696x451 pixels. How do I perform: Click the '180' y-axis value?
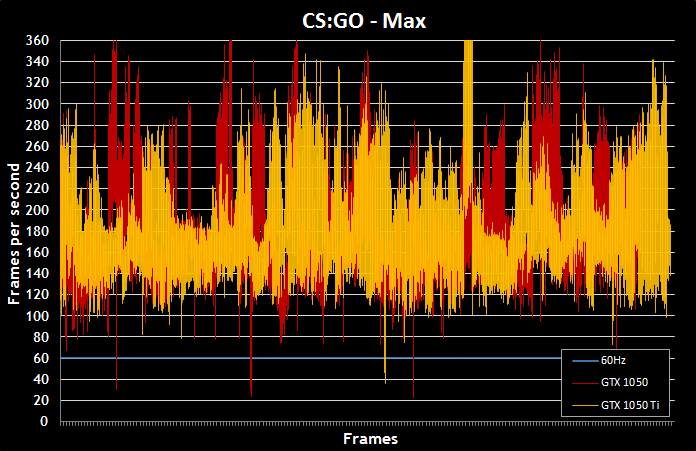click(x=37, y=231)
